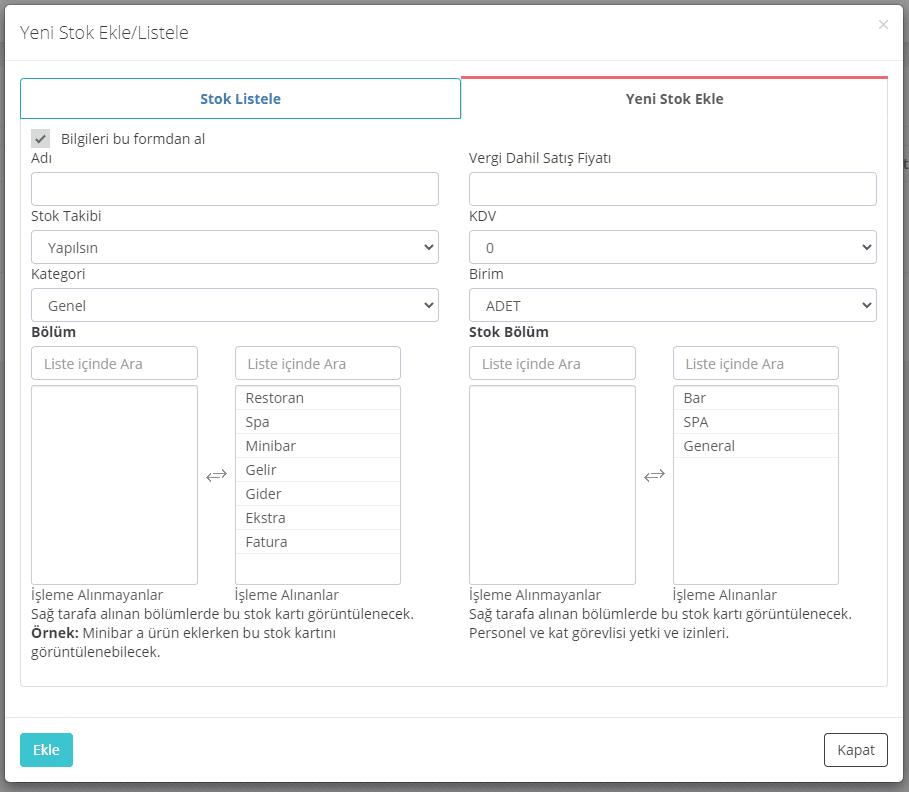The height and width of the screenshot is (792, 909).
Task: Select Ekstra in the Bölüm list
Action: tap(318, 518)
